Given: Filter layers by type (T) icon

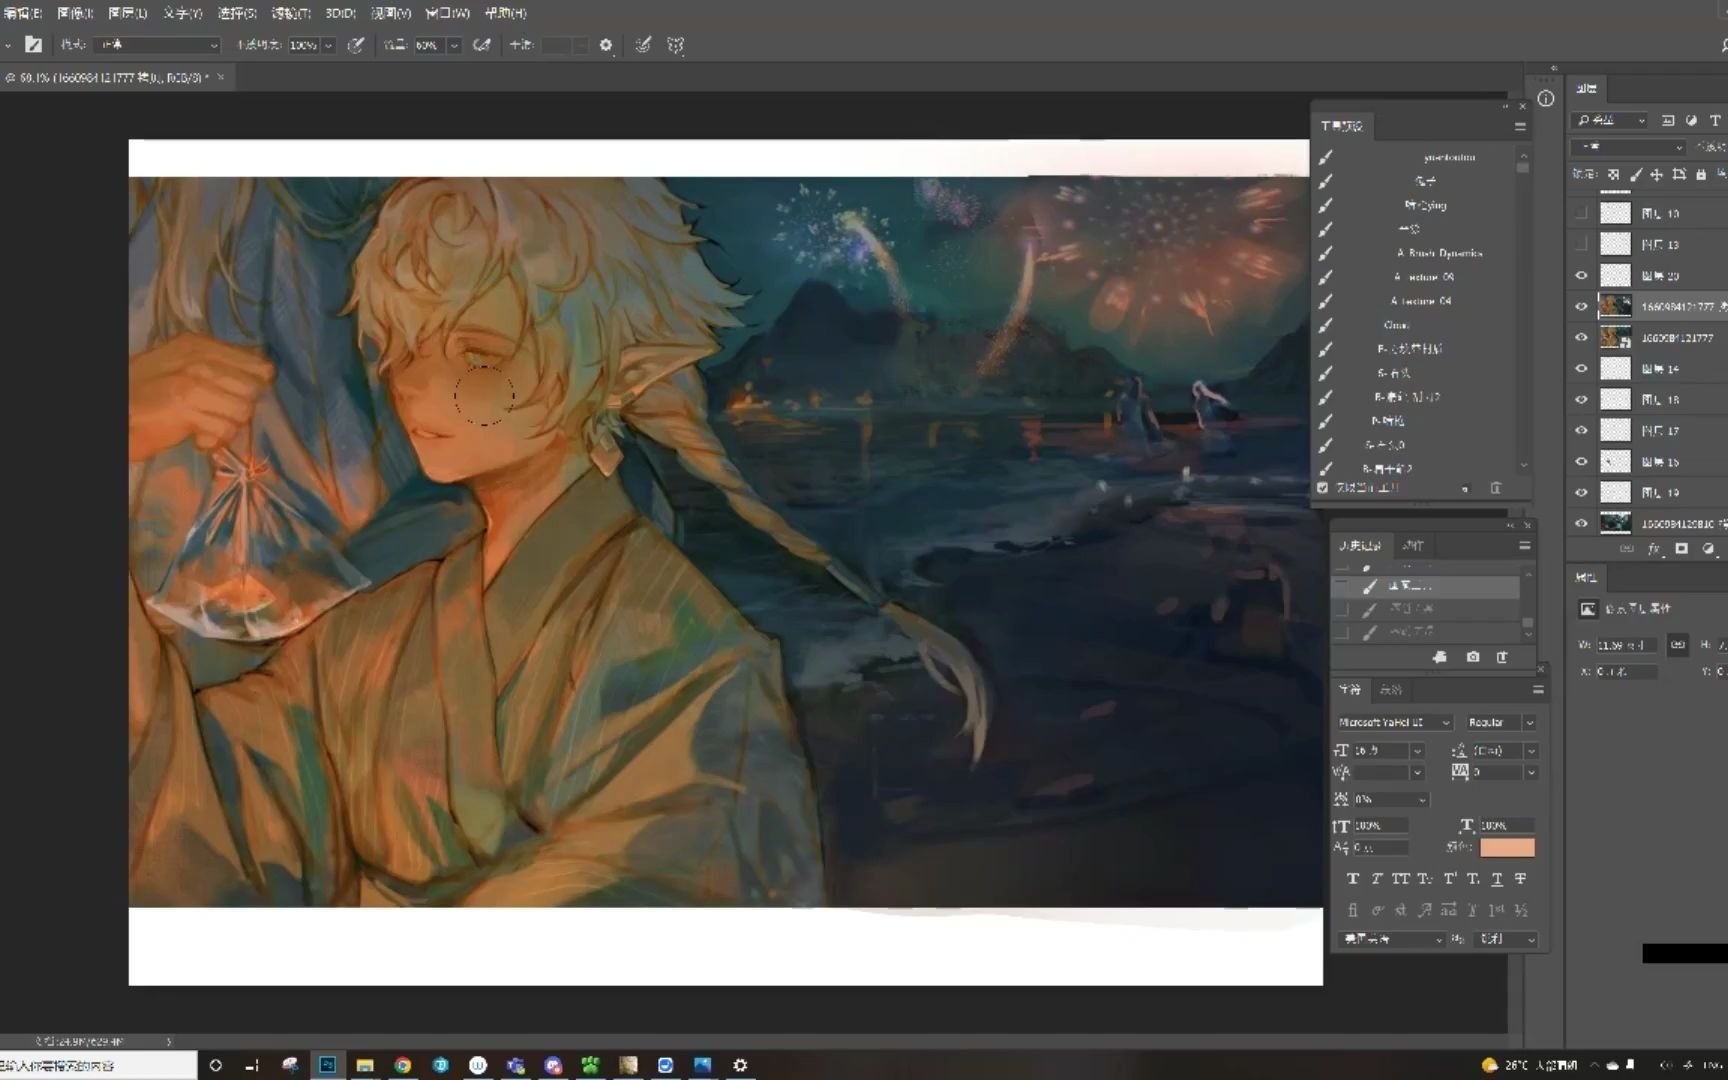Looking at the screenshot, I should (1715, 120).
